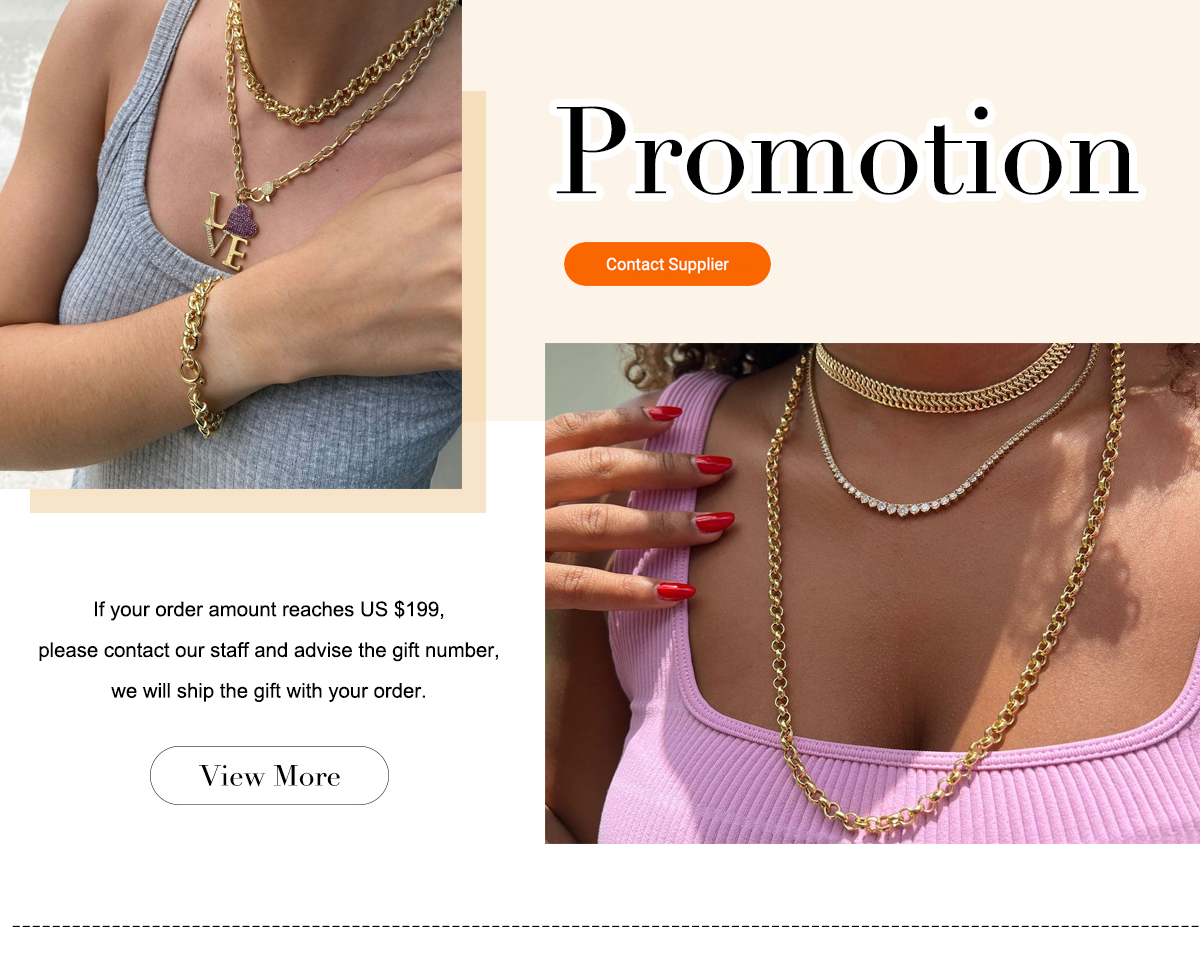
Task: Click the 'order amount reaches US $199' line
Action: coord(268,609)
